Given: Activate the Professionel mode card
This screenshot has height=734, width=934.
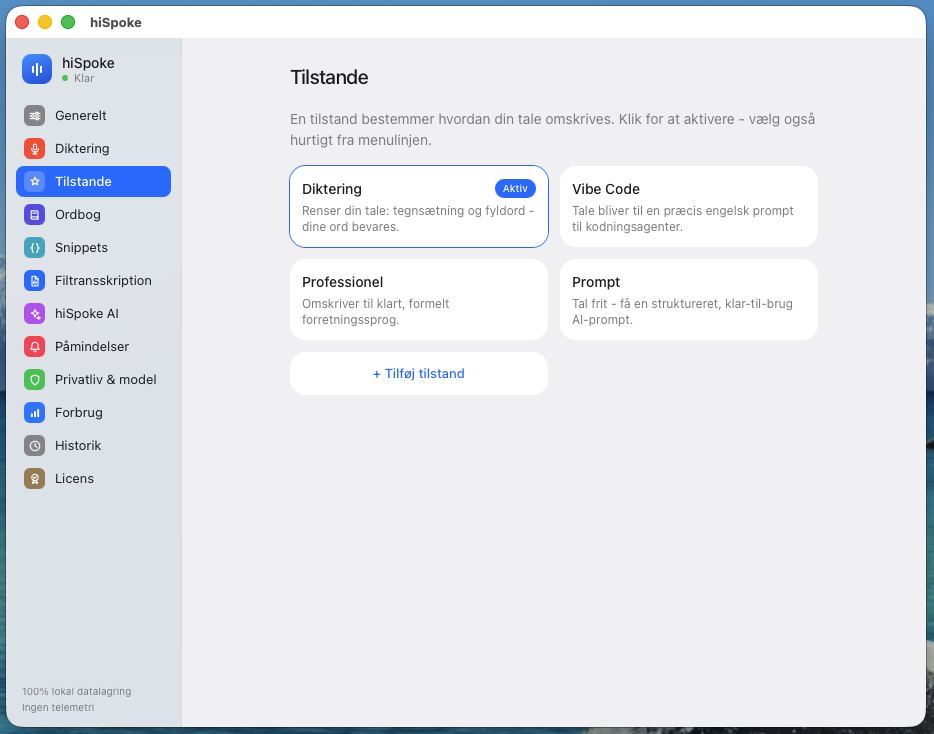Looking at the screenshot, I should click(419, 299).
